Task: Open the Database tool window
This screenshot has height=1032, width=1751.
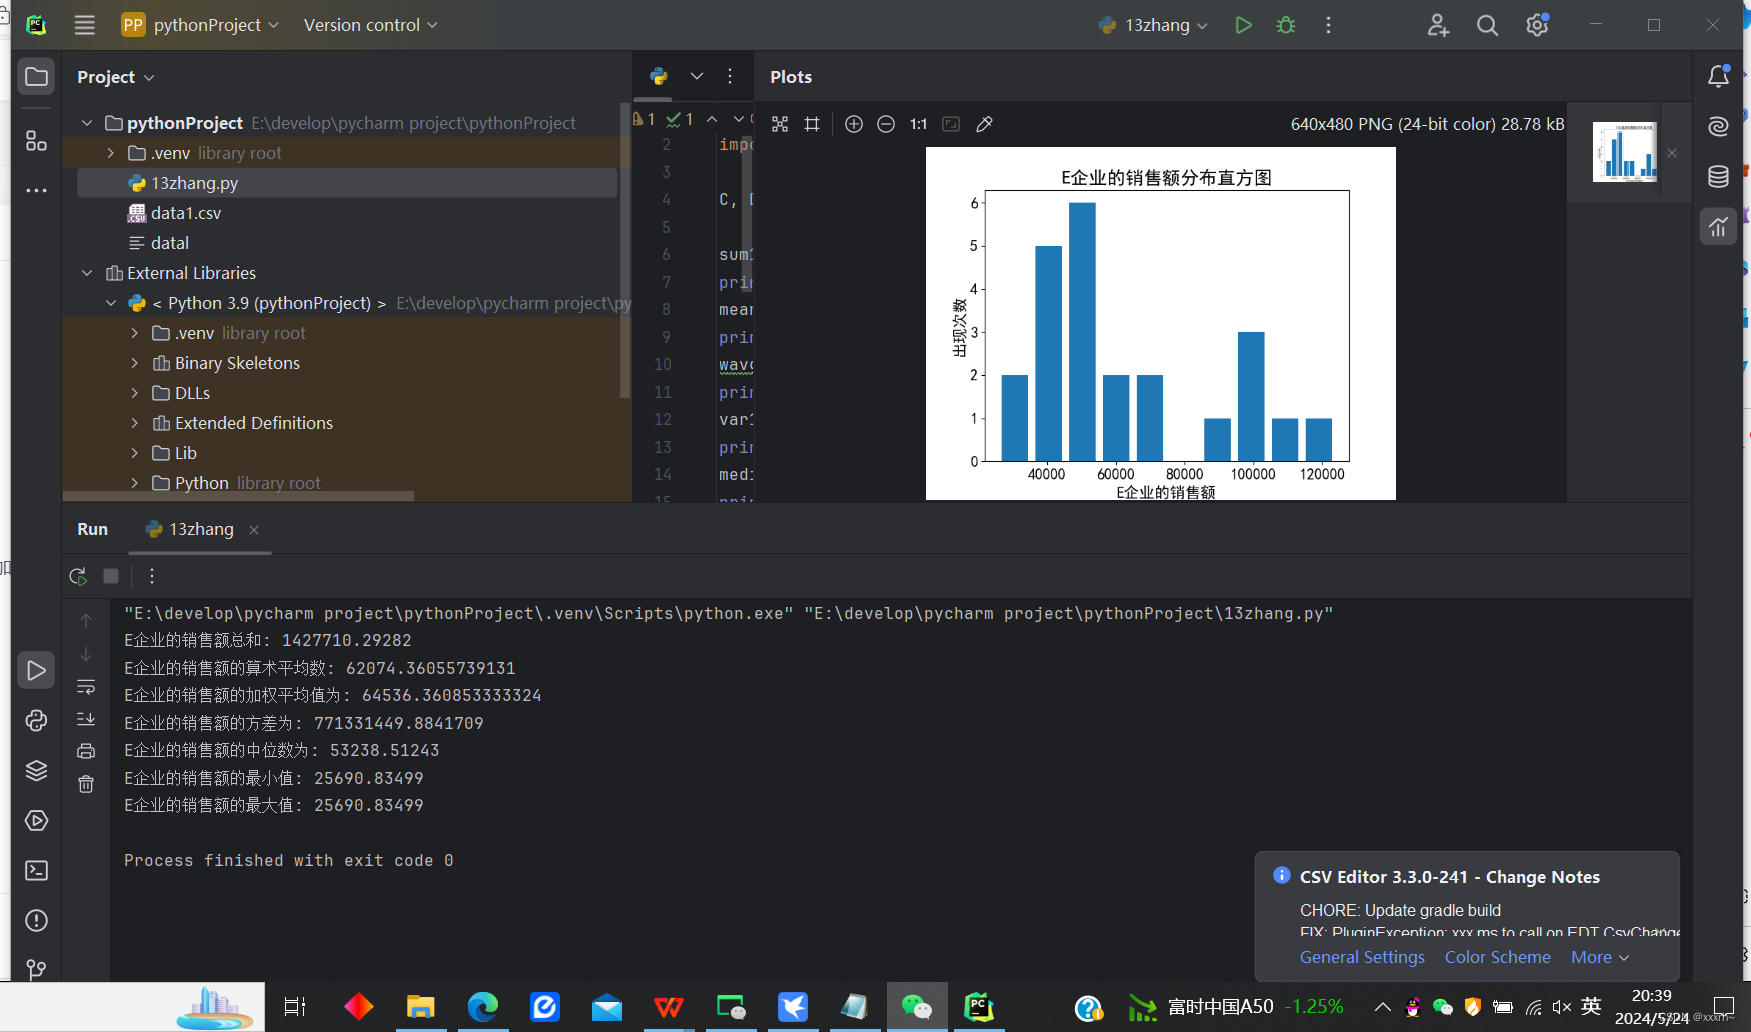Action: pyautogui.click(x=1718, y=176)
